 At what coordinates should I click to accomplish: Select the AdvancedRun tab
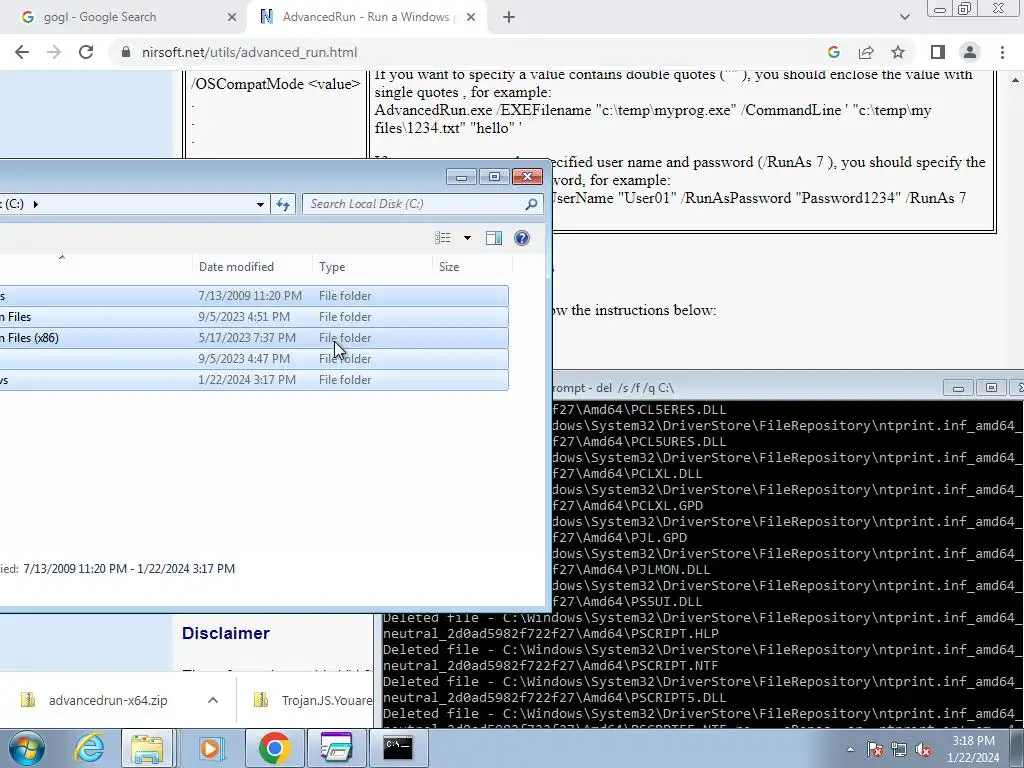366,17
